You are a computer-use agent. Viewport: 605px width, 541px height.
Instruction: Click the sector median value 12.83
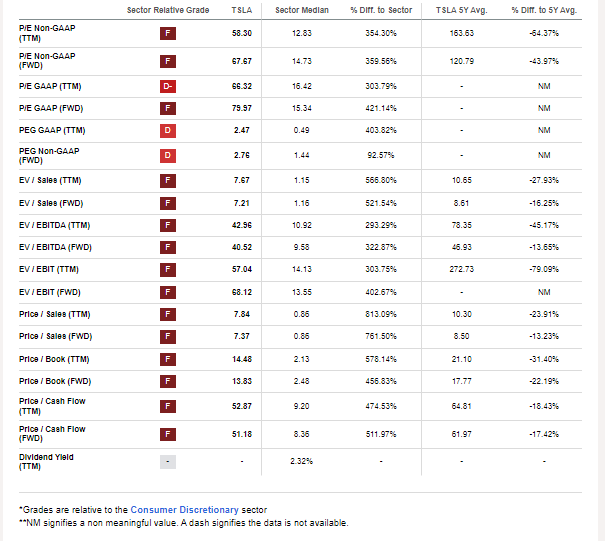point(302,34)
